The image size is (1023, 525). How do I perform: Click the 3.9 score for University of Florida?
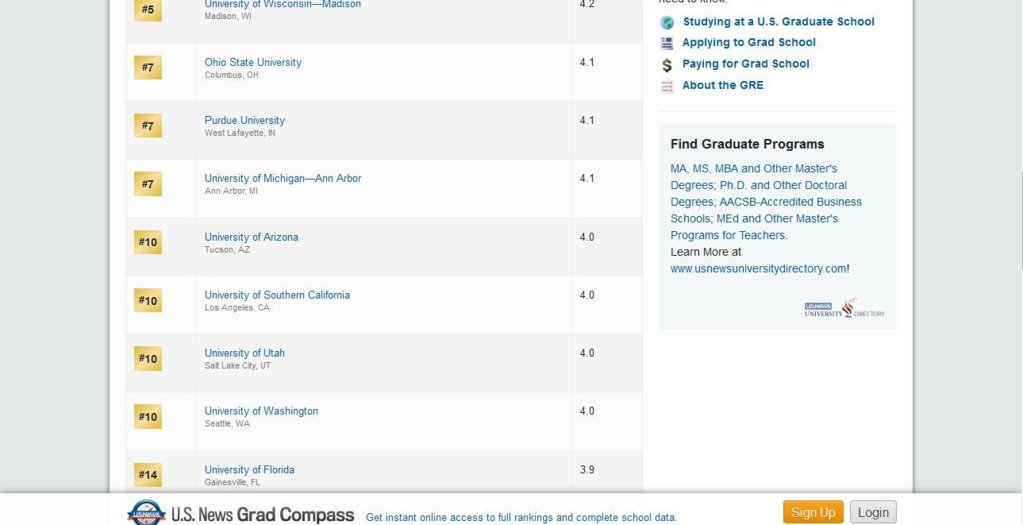587,470
